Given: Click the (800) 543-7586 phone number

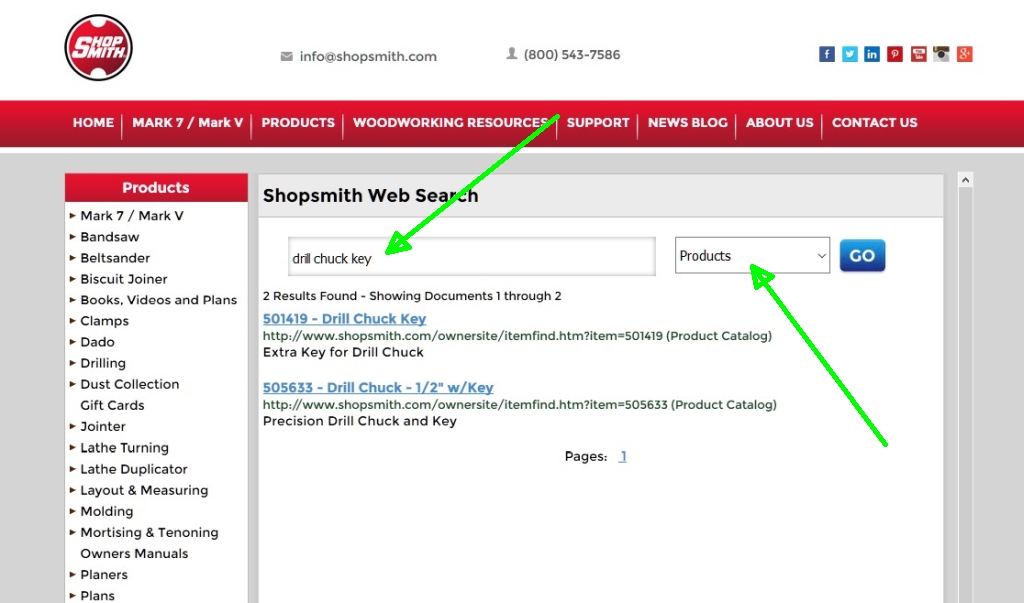Looking at the screenshot, I should (572, 55).
